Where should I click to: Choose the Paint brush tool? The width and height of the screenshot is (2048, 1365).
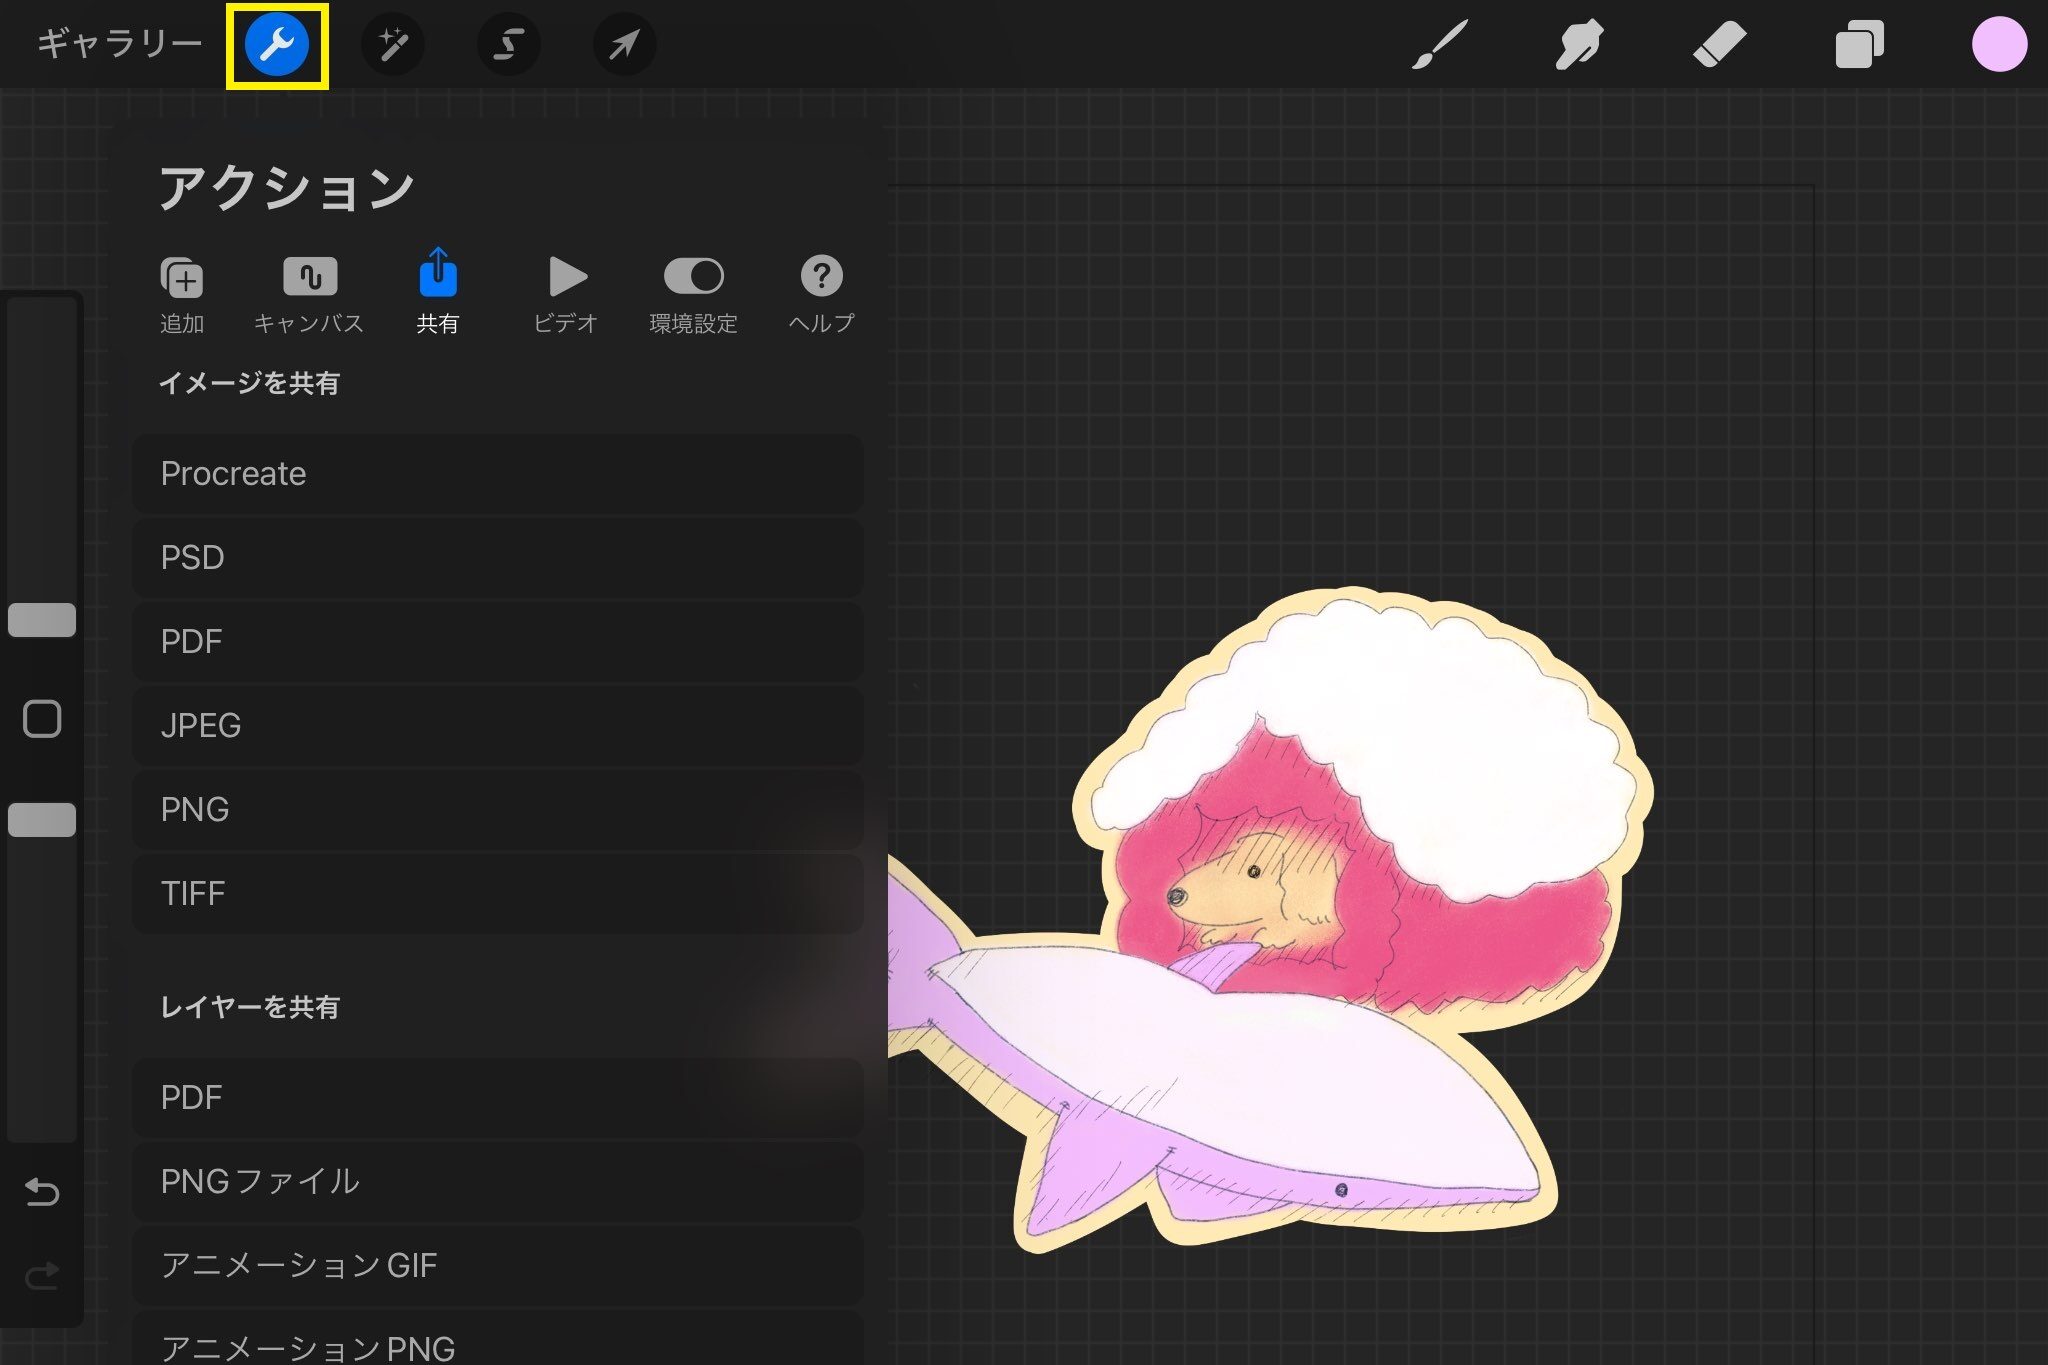coord(1439,45)
